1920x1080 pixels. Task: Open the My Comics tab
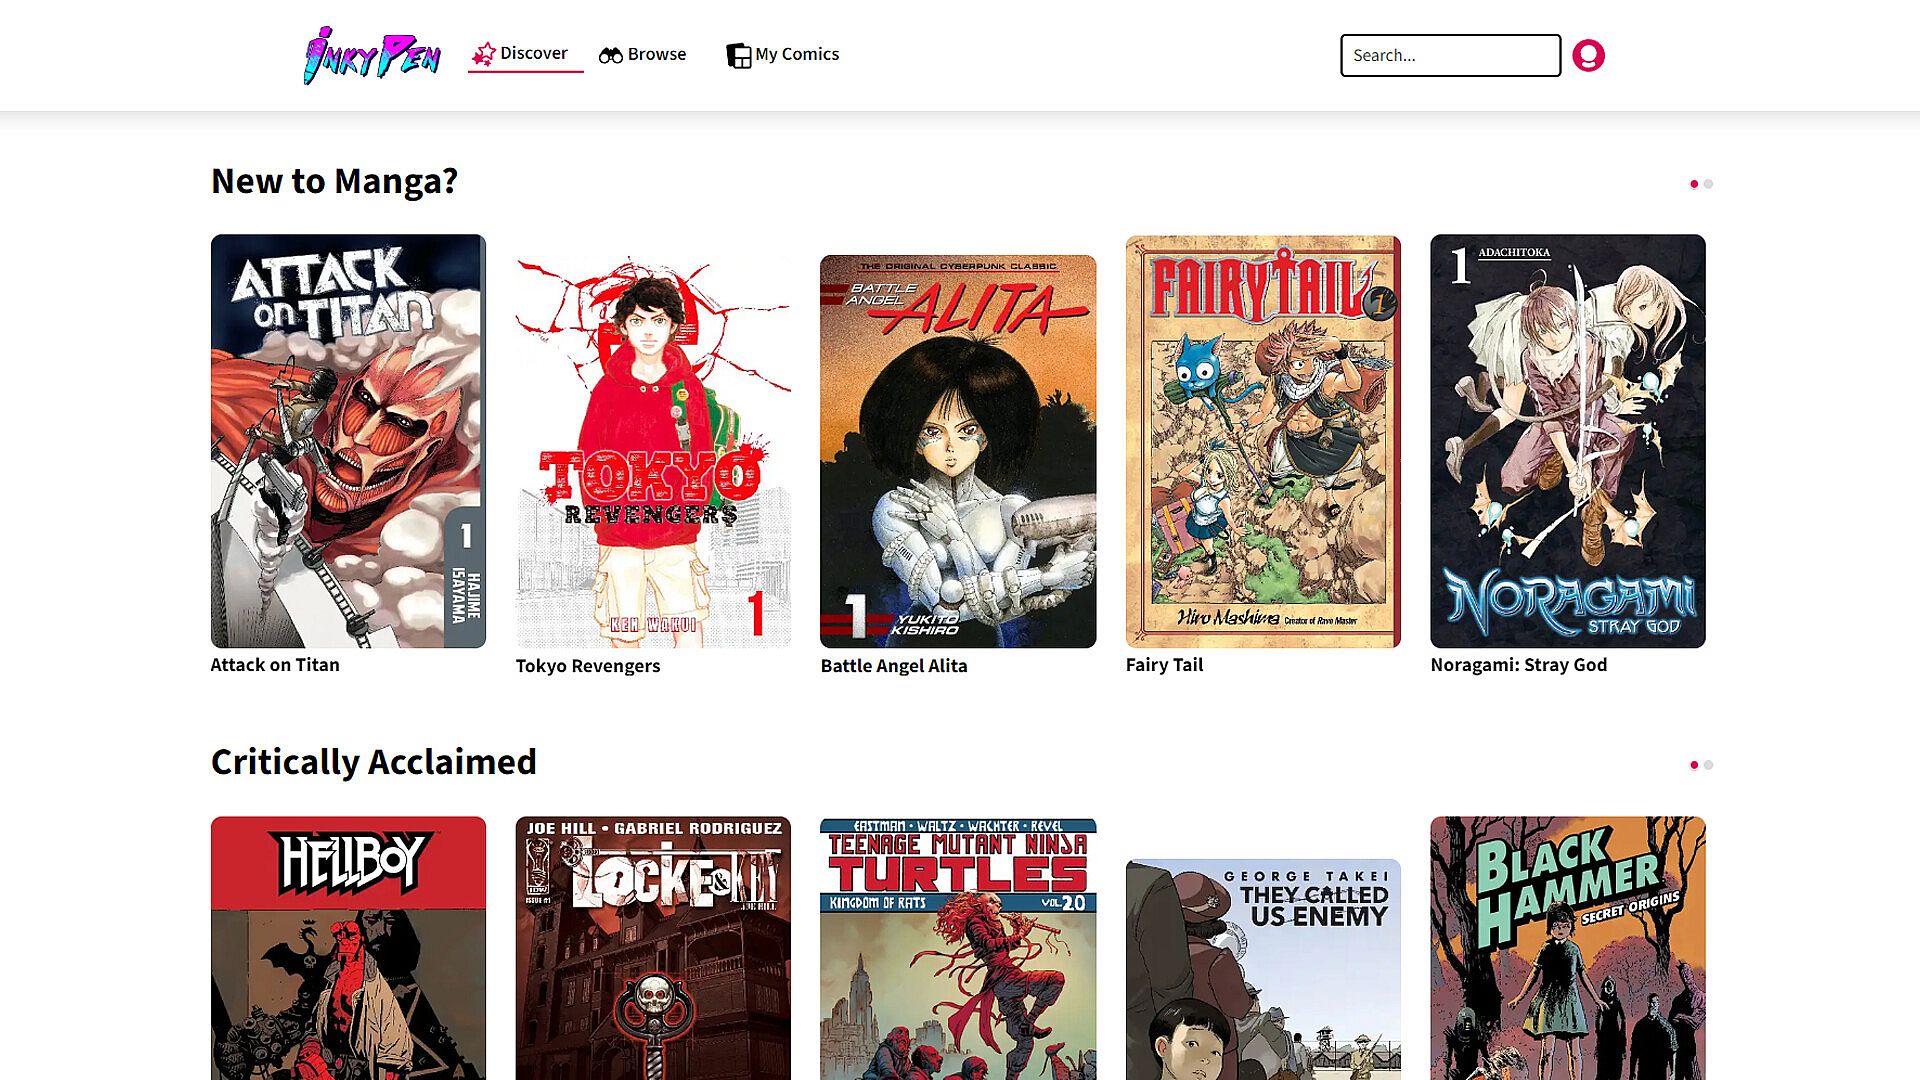click(796, 54)
